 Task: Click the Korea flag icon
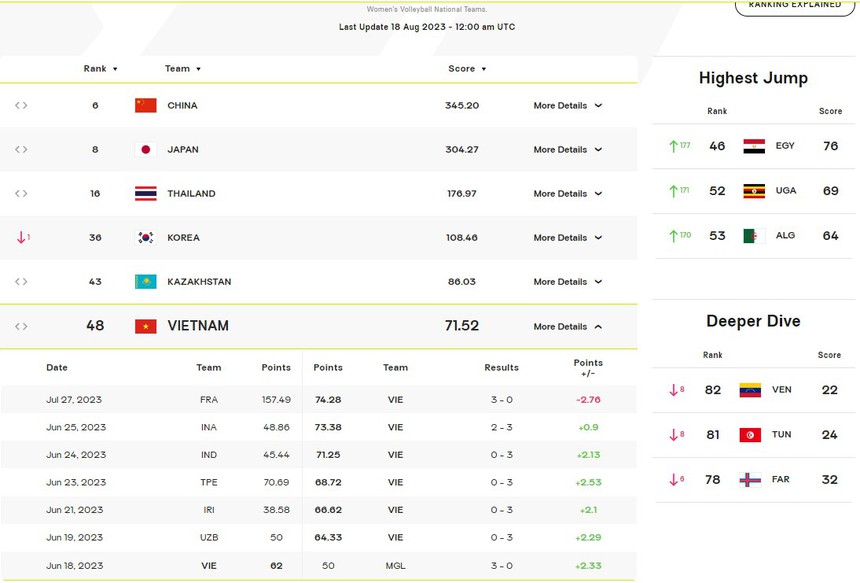click(146, 238)
